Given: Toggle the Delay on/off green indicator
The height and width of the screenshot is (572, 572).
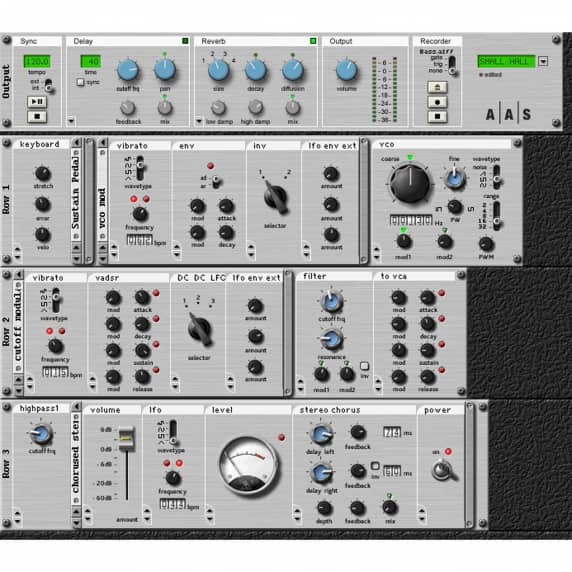Looking at the screenshot, I should [185, 41].
